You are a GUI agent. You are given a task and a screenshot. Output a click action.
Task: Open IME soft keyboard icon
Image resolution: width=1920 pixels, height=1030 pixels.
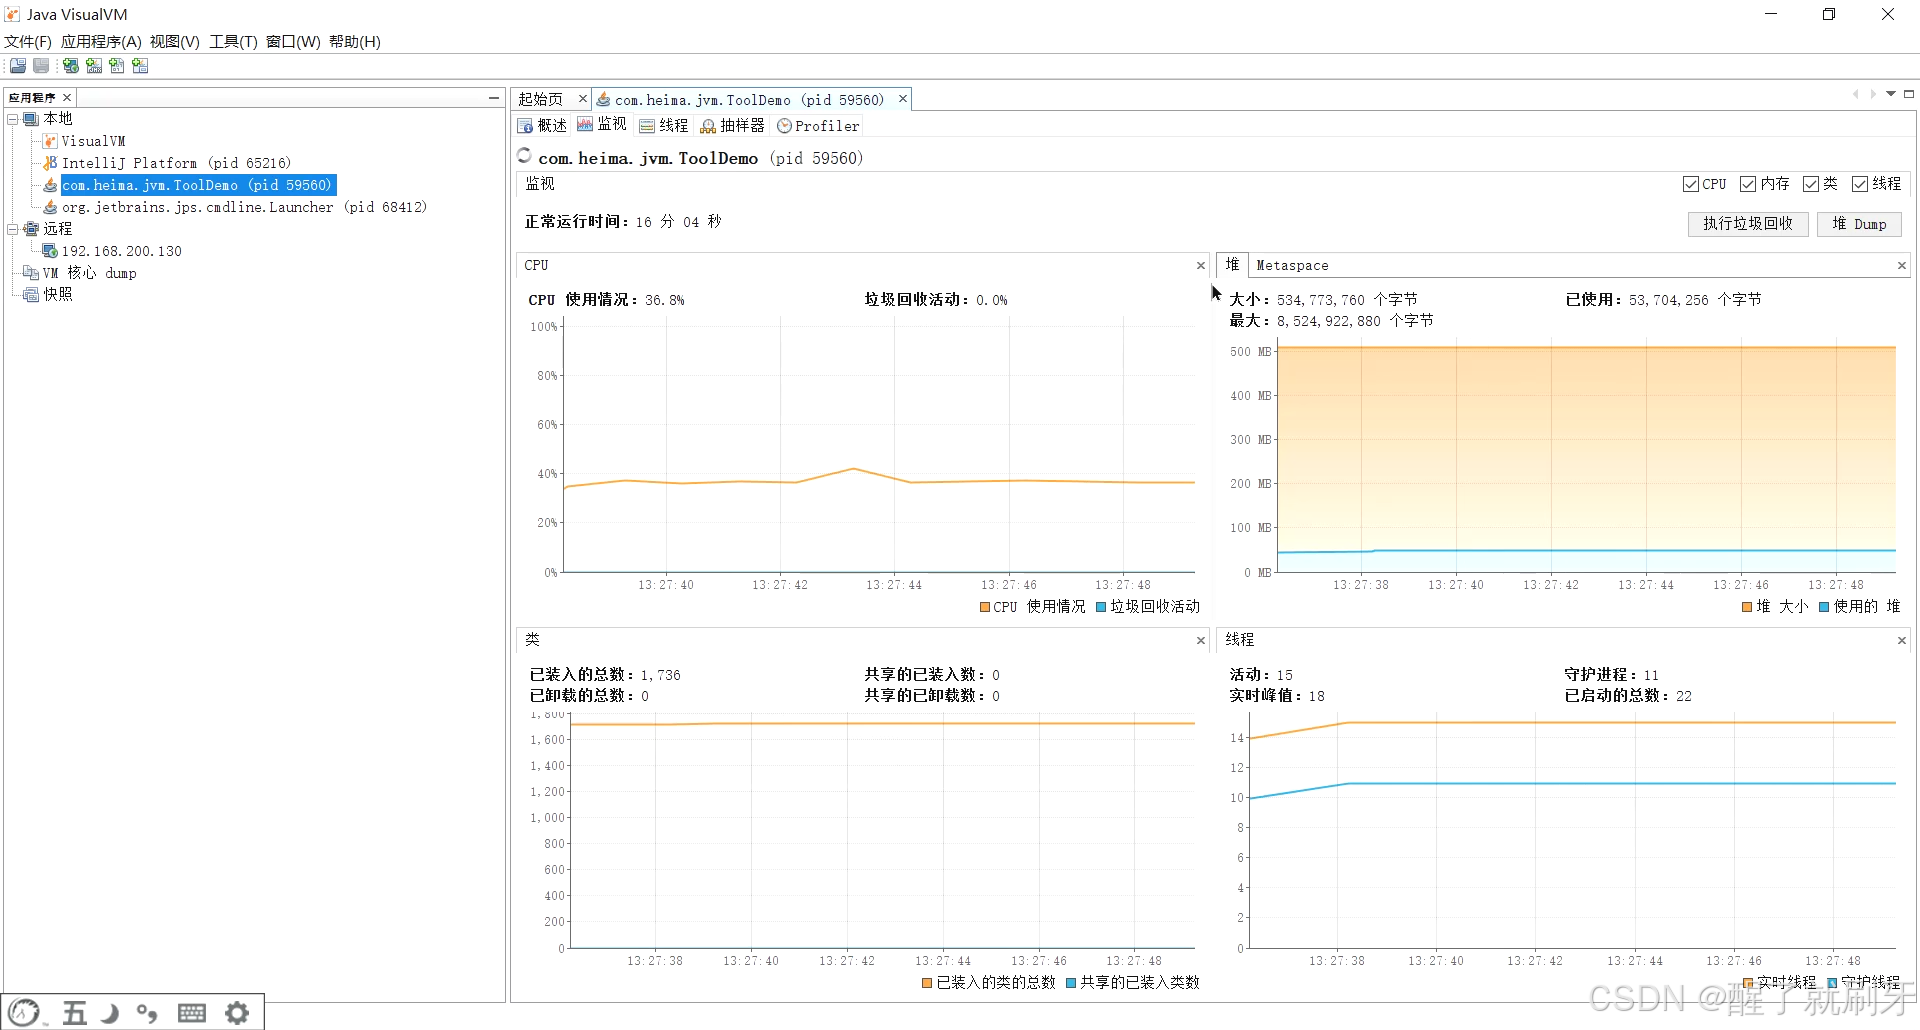[x=192, y=1013]
